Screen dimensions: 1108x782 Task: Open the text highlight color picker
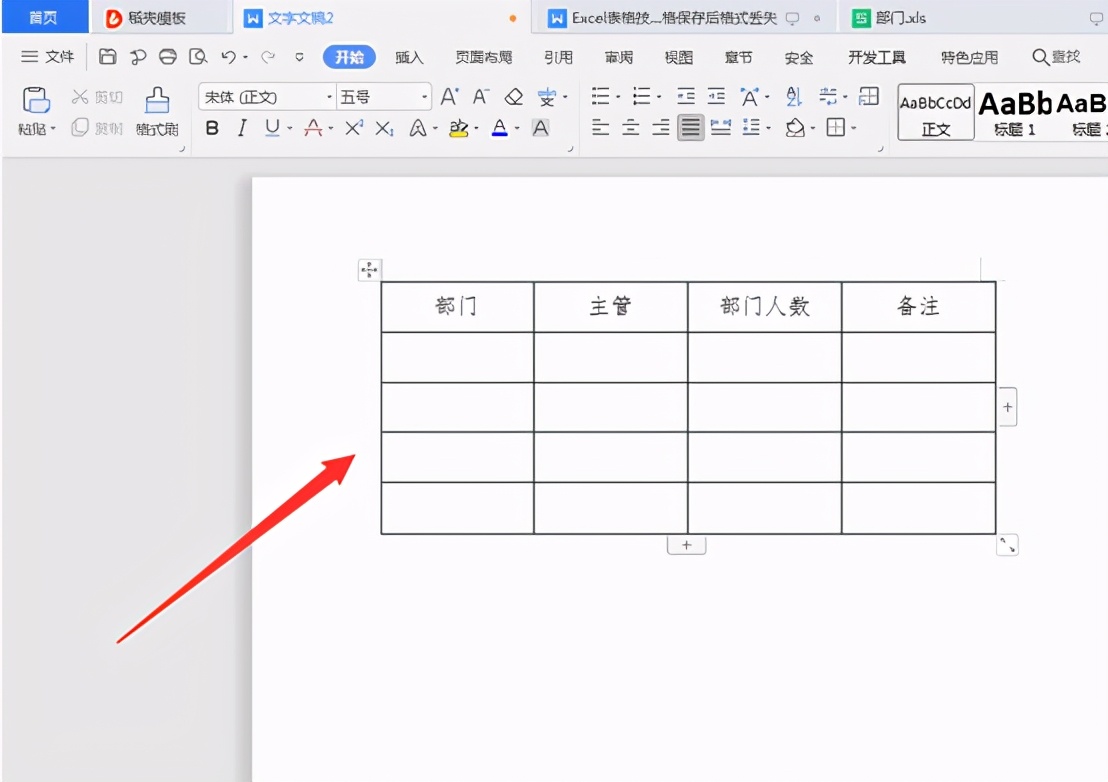click(x=477, y=129)
